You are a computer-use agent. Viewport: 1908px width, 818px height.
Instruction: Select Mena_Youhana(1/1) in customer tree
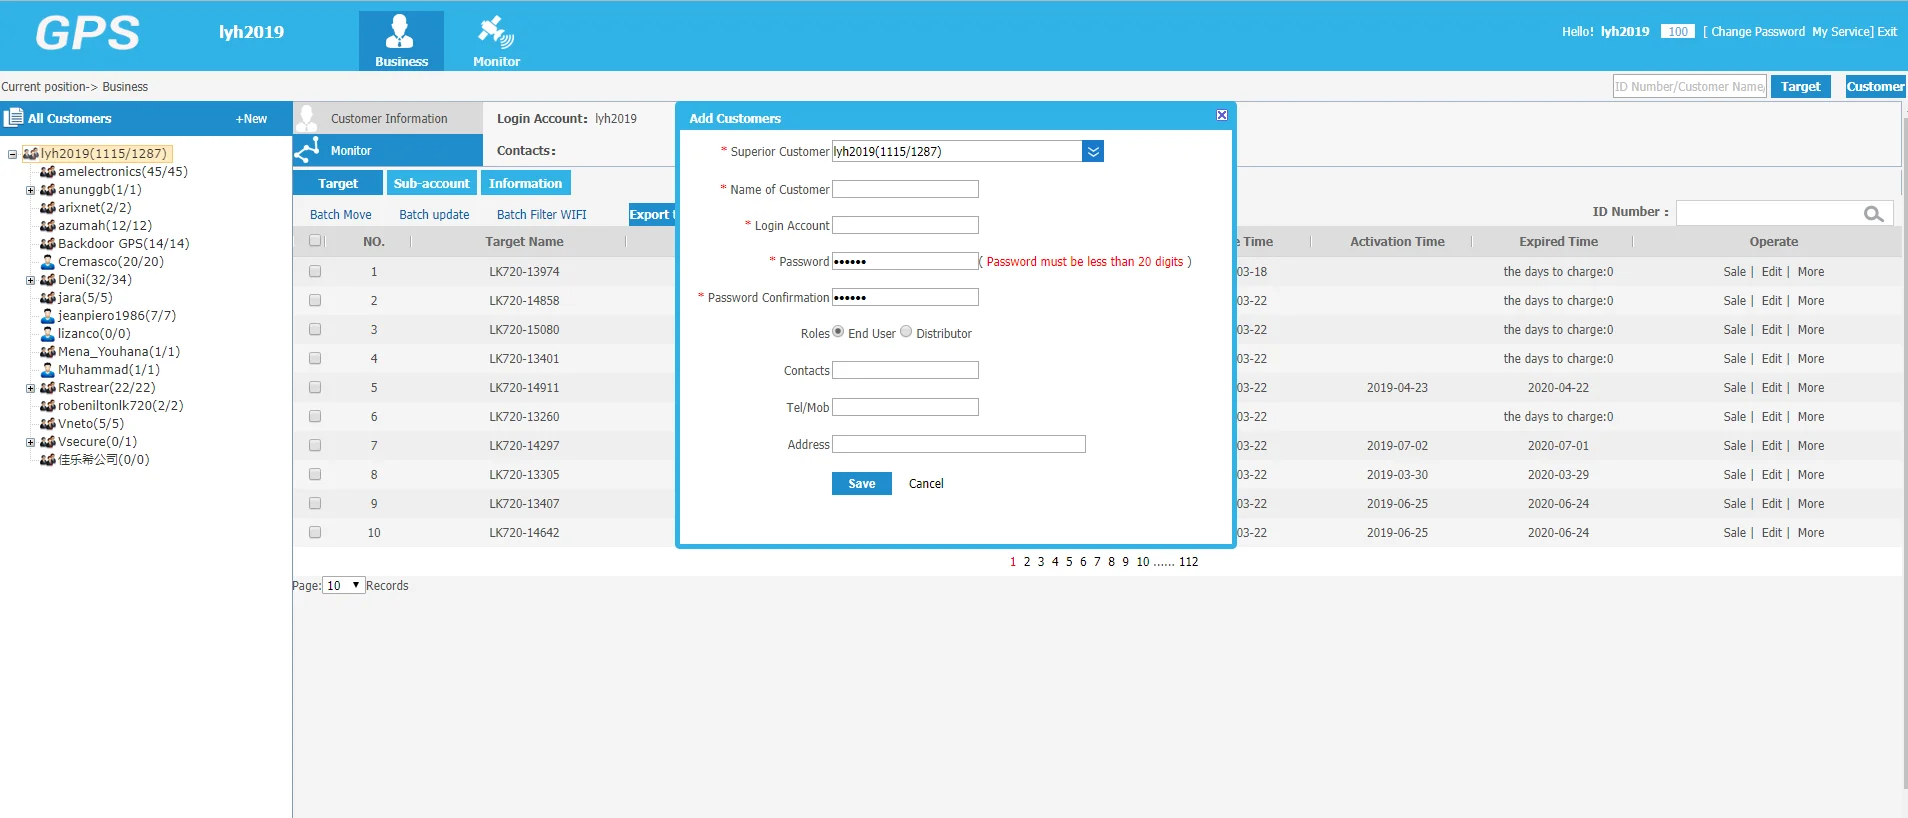click(x=119, y=352)
